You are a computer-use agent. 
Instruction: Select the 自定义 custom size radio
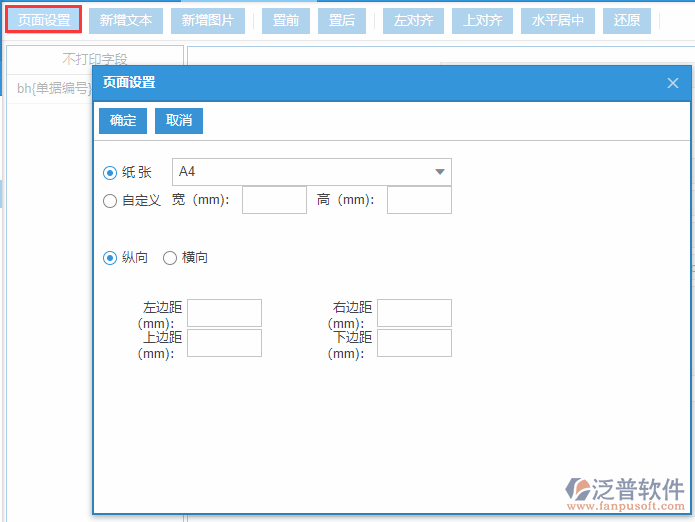click(110, 201)
